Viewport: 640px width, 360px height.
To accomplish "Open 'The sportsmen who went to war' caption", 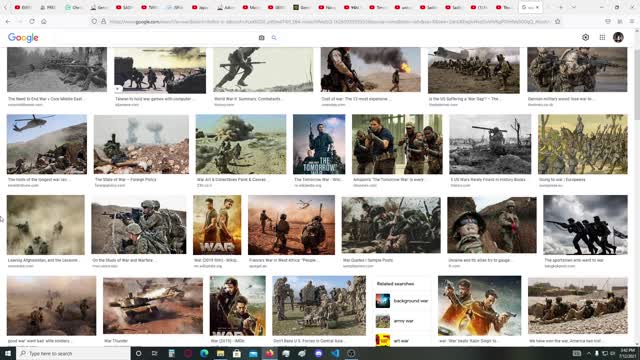I will pos(574,260).
